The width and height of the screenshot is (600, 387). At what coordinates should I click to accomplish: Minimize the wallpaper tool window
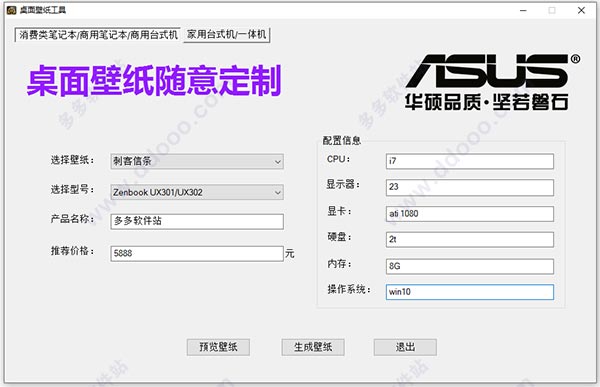(x=523, y=10)
